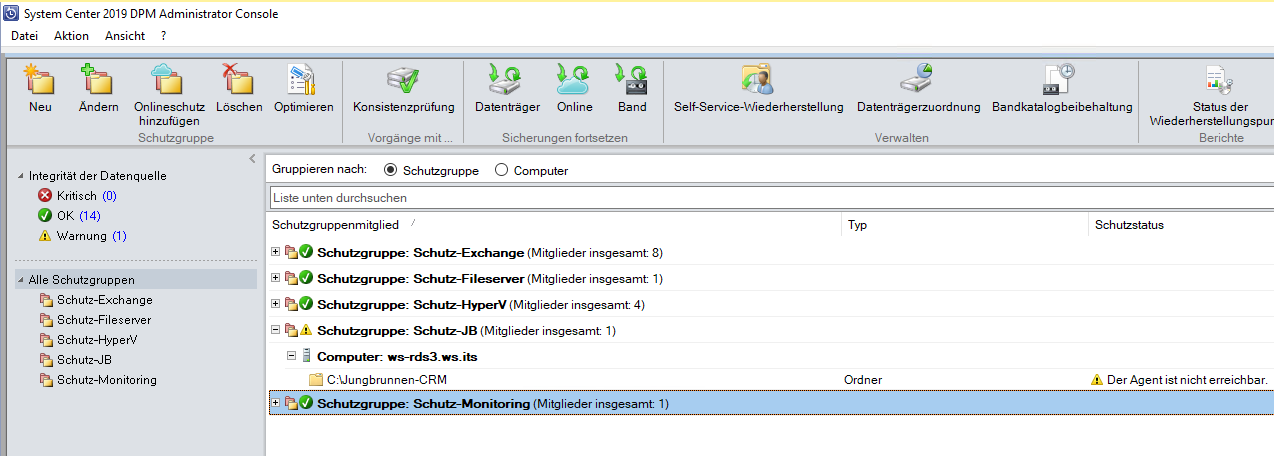Click the OK green check icon
Screen dimensions: 1274x456
(45, 216)
